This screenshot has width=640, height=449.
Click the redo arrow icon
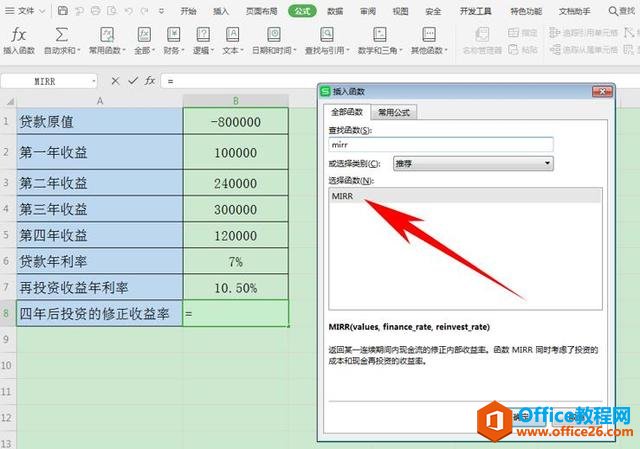point(144,11)
